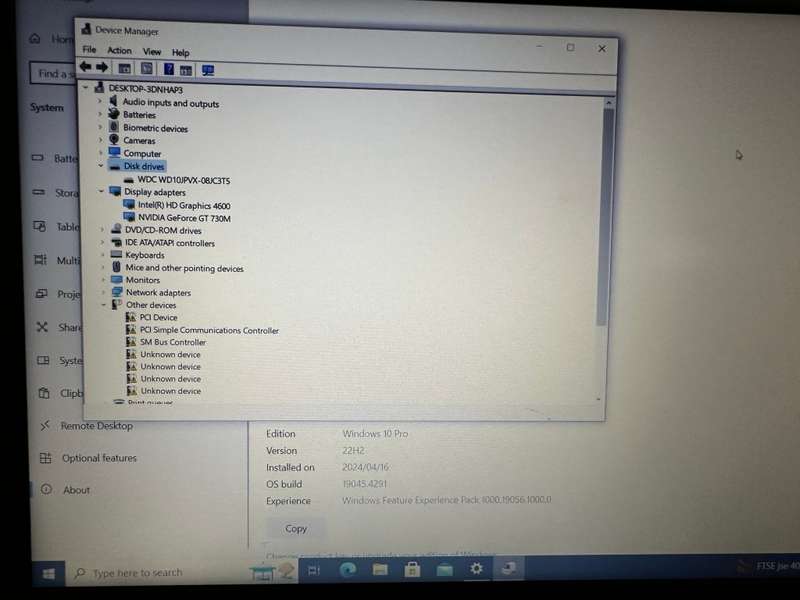Collapse the Disk drives category

(x=101, y=165)
